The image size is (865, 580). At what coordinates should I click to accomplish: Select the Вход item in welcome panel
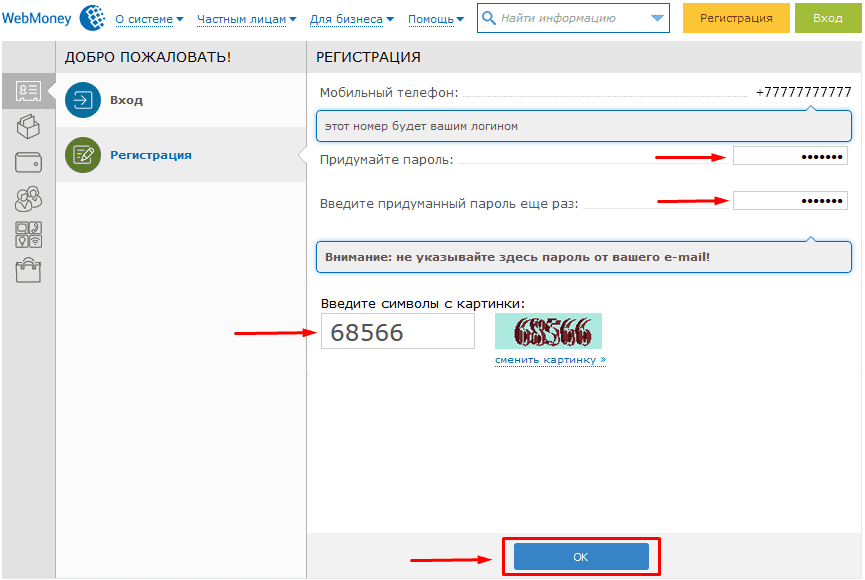click(181, 100)
